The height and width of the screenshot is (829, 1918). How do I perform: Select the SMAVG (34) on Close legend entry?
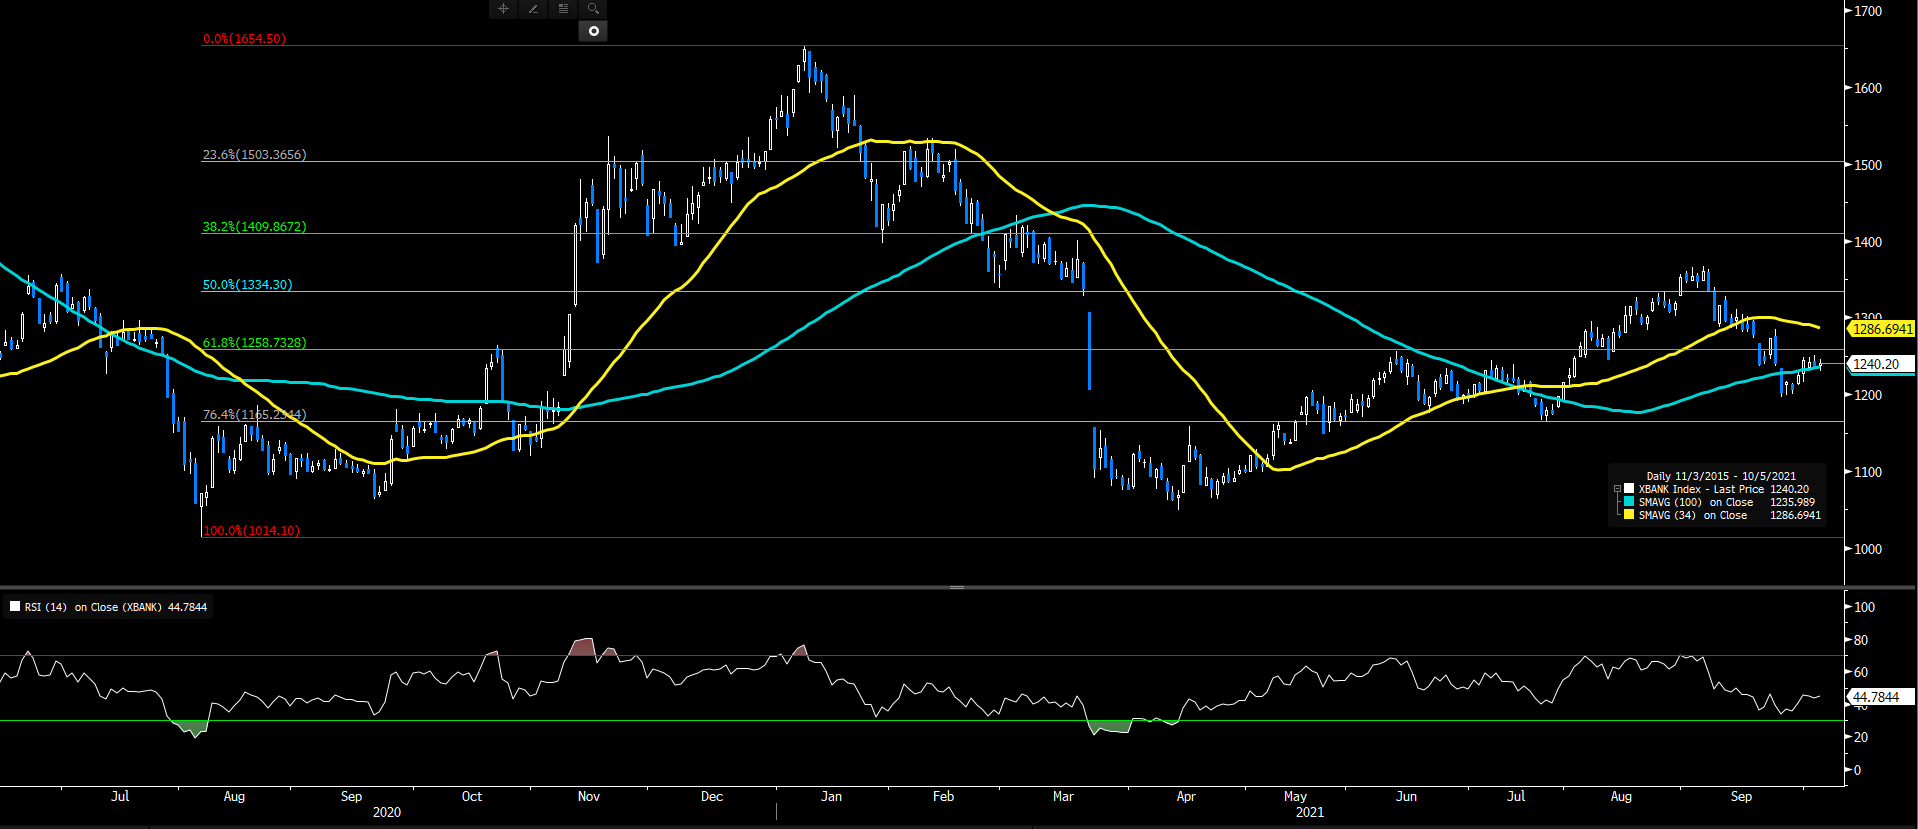tap(1692, 515)
